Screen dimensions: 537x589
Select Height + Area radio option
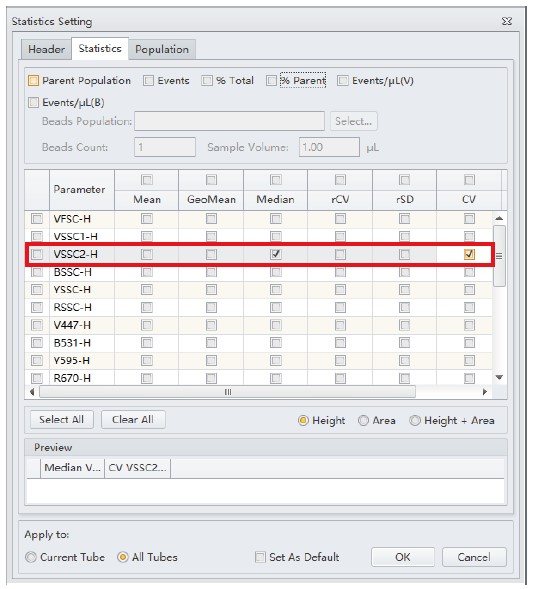click(415, 420)
